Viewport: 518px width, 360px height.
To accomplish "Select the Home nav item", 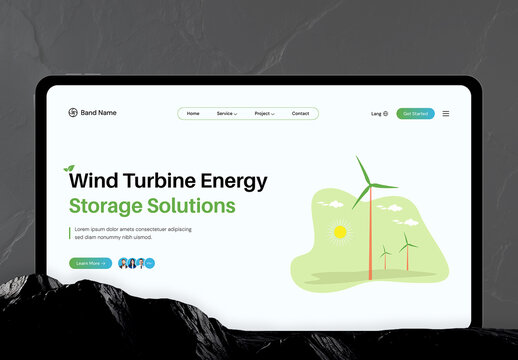I will 193,113.
